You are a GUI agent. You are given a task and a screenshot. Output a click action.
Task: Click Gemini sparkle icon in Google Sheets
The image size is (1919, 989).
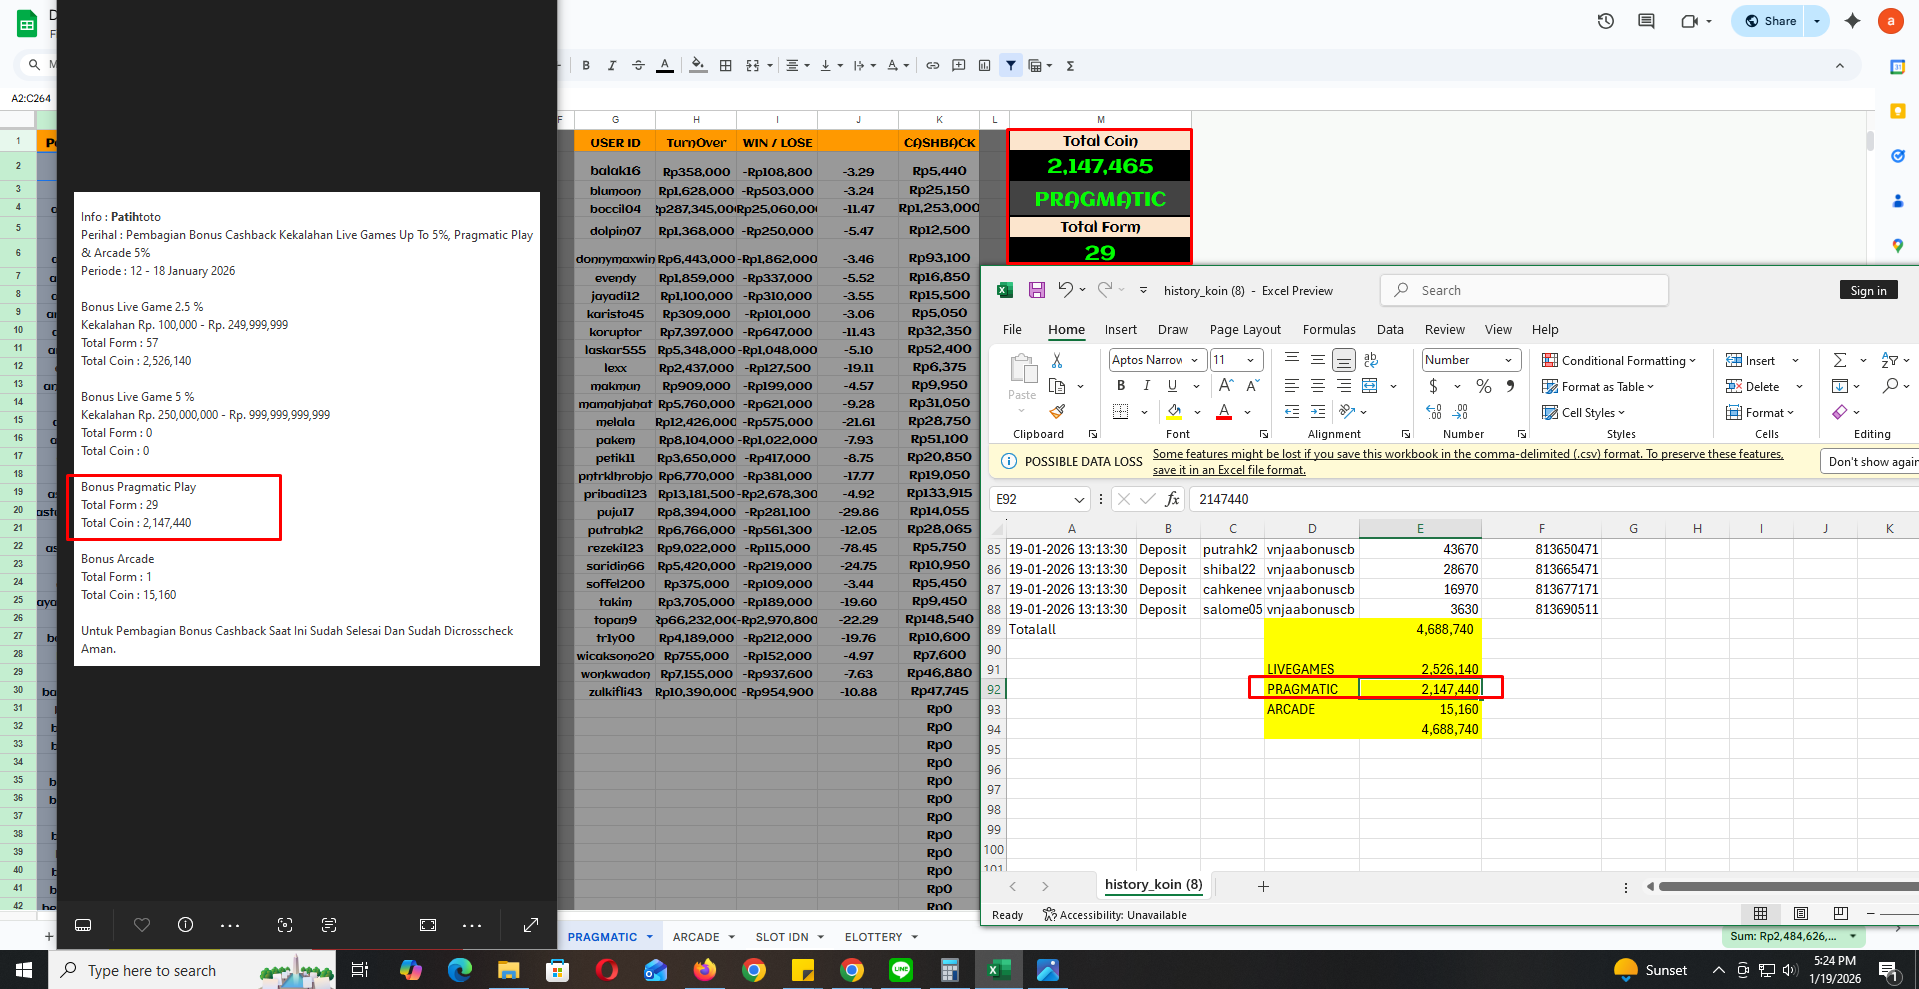coord(1852,21)
